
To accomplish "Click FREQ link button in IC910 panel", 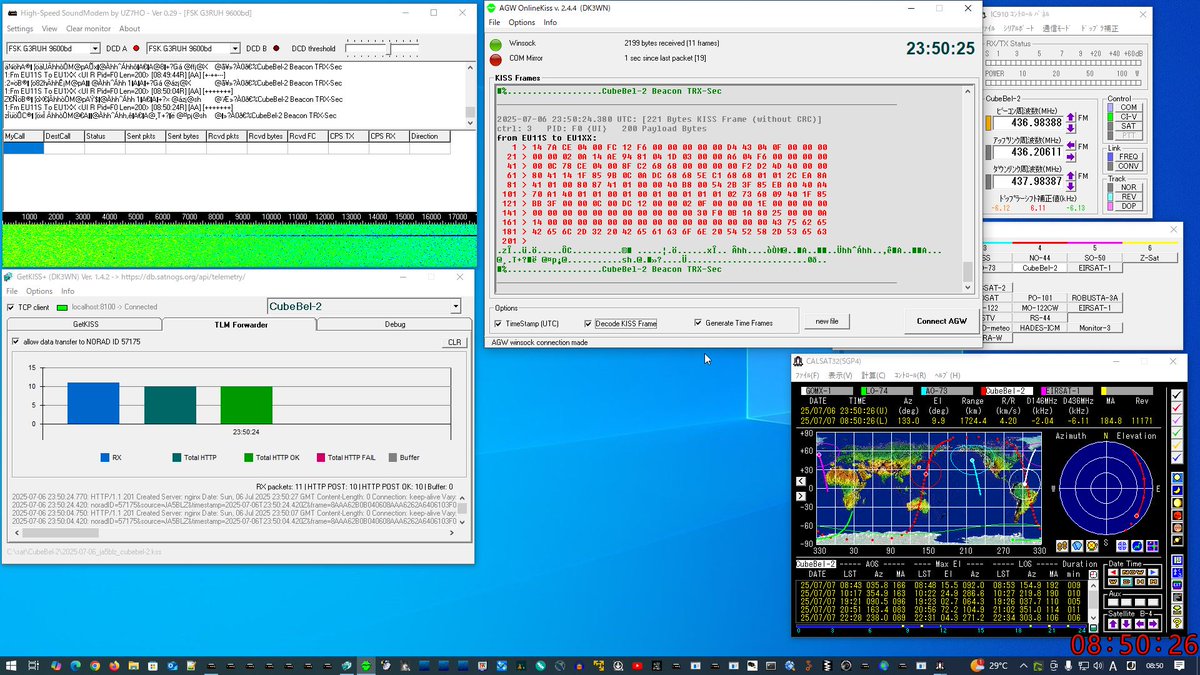I will coord(1129,156).
